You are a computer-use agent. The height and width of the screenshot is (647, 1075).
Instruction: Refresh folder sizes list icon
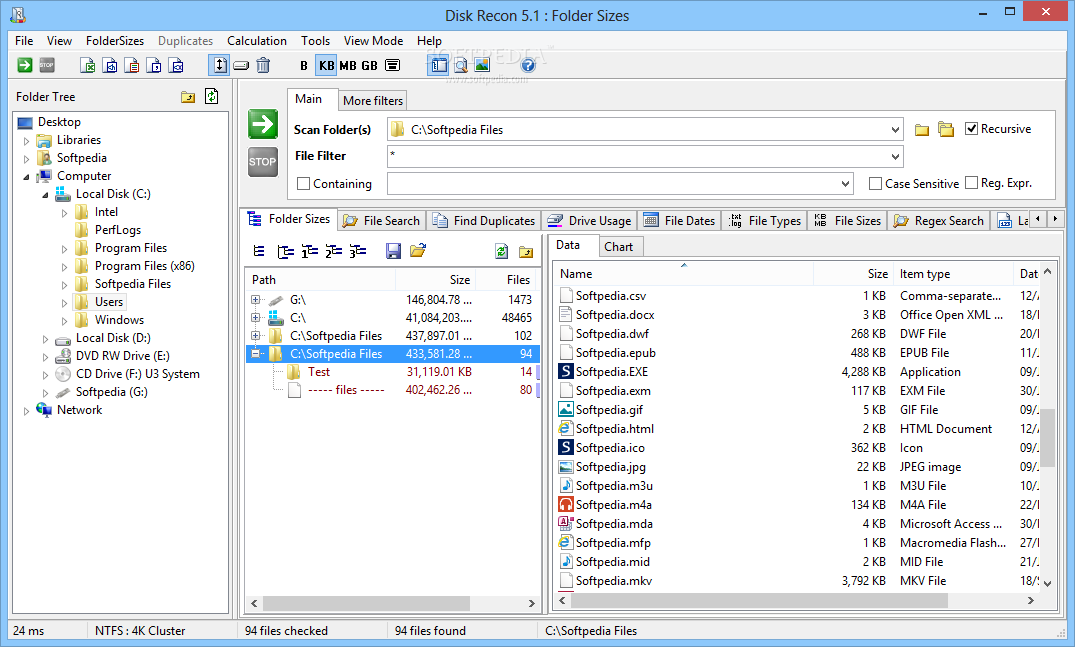click(502, 252)
